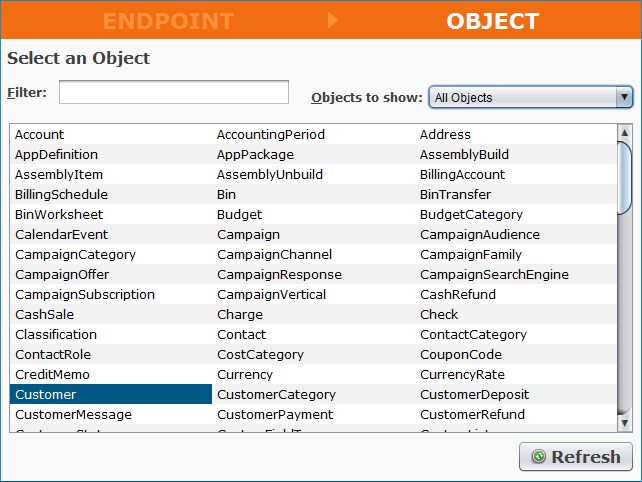Select the AssemblyBuild object

tap(464, 155)
